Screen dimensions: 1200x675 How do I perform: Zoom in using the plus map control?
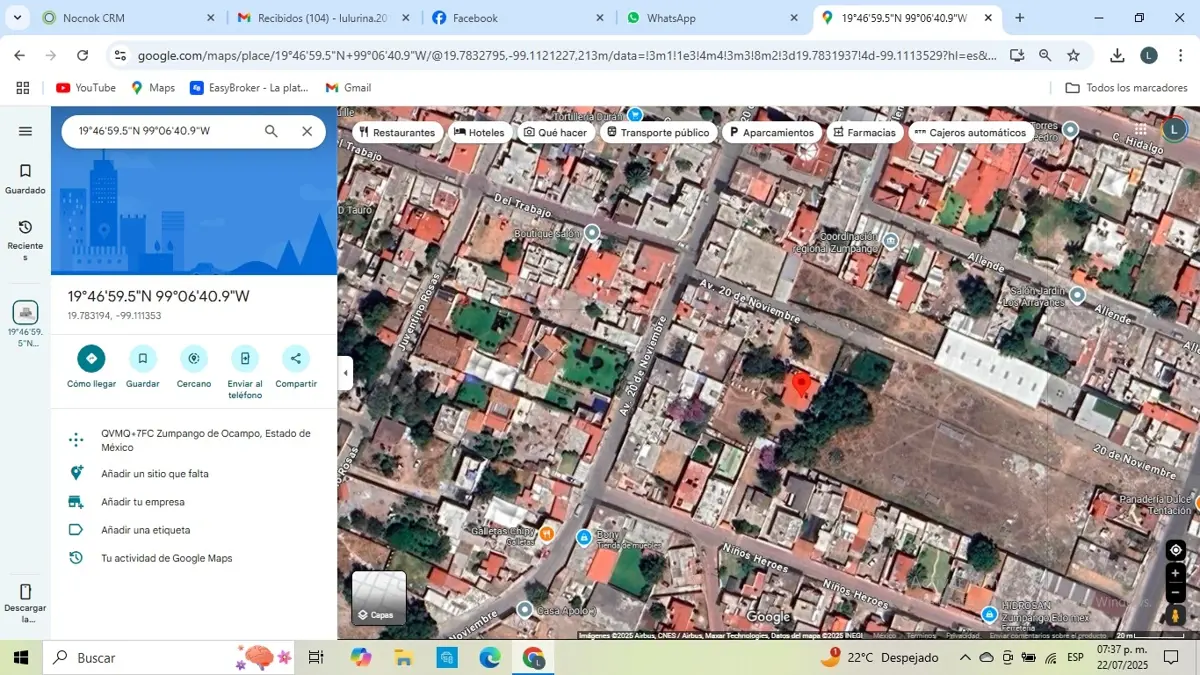(x=1176, y=573)
